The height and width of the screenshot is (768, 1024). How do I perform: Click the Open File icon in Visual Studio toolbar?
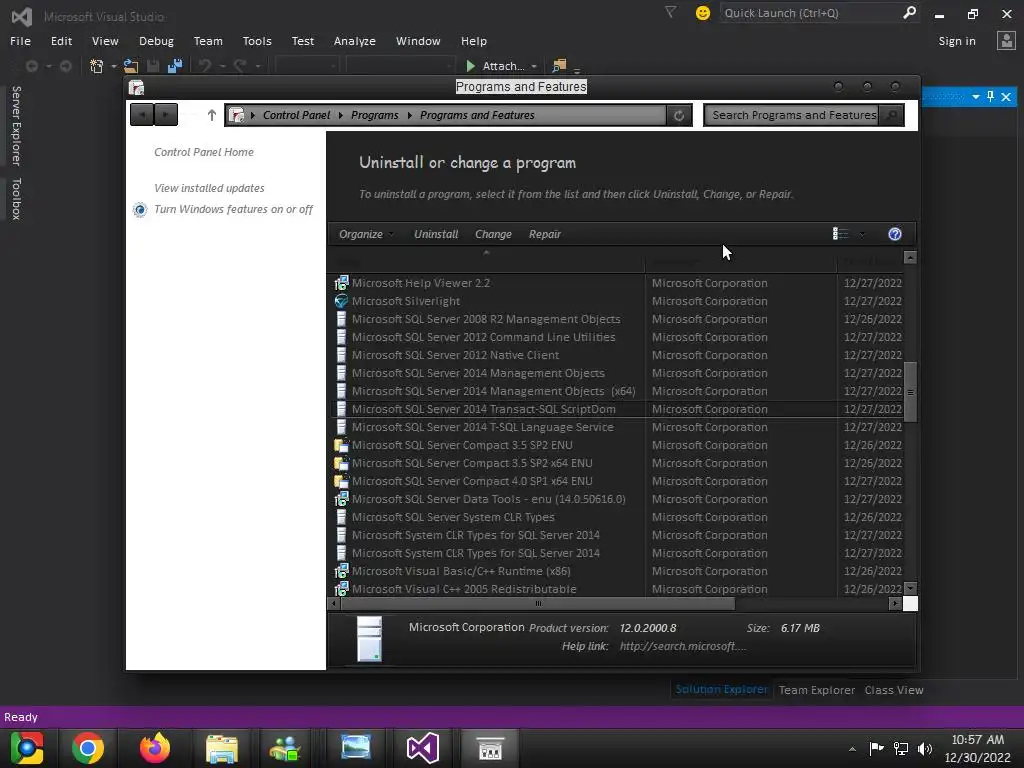click(131, 66)
